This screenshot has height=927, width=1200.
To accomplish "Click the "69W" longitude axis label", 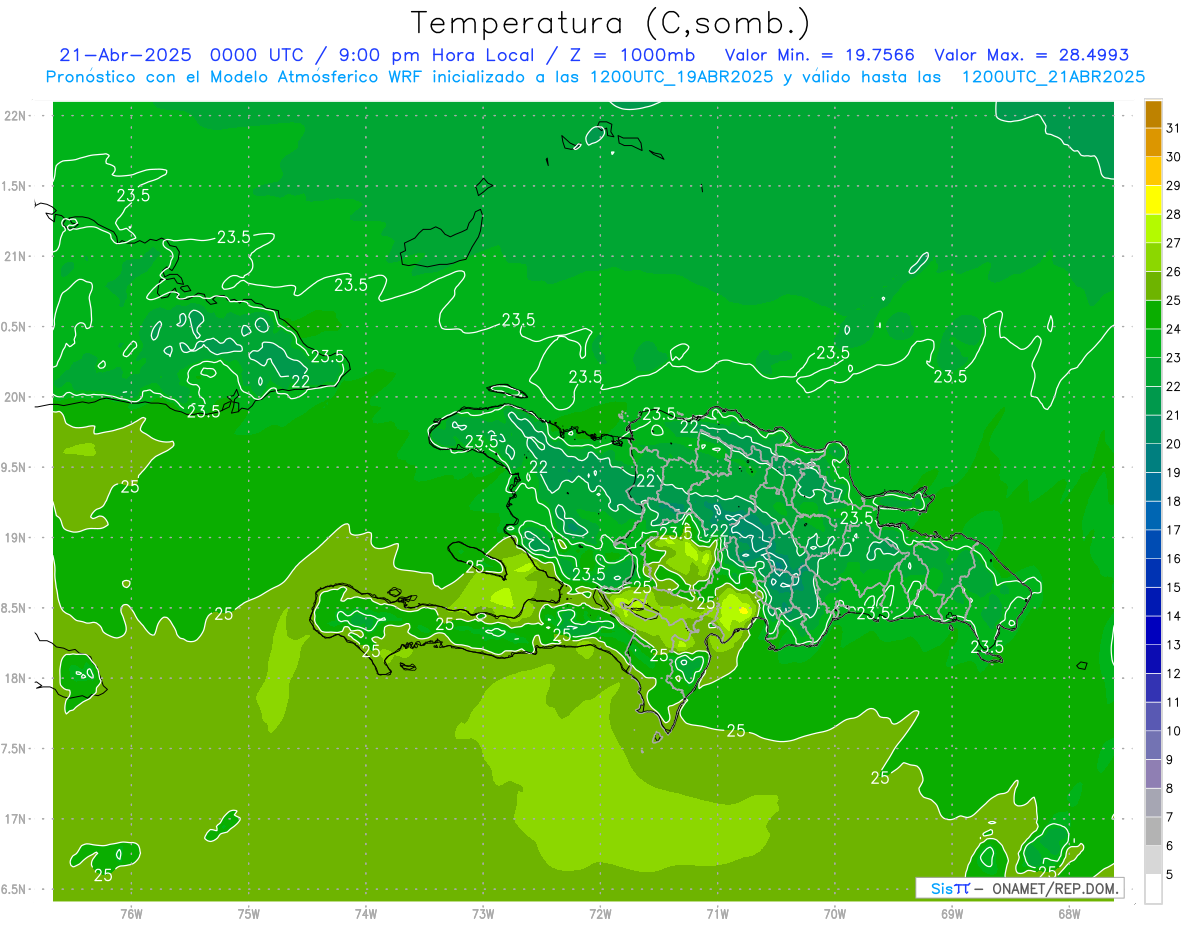I will pos(952,913).
